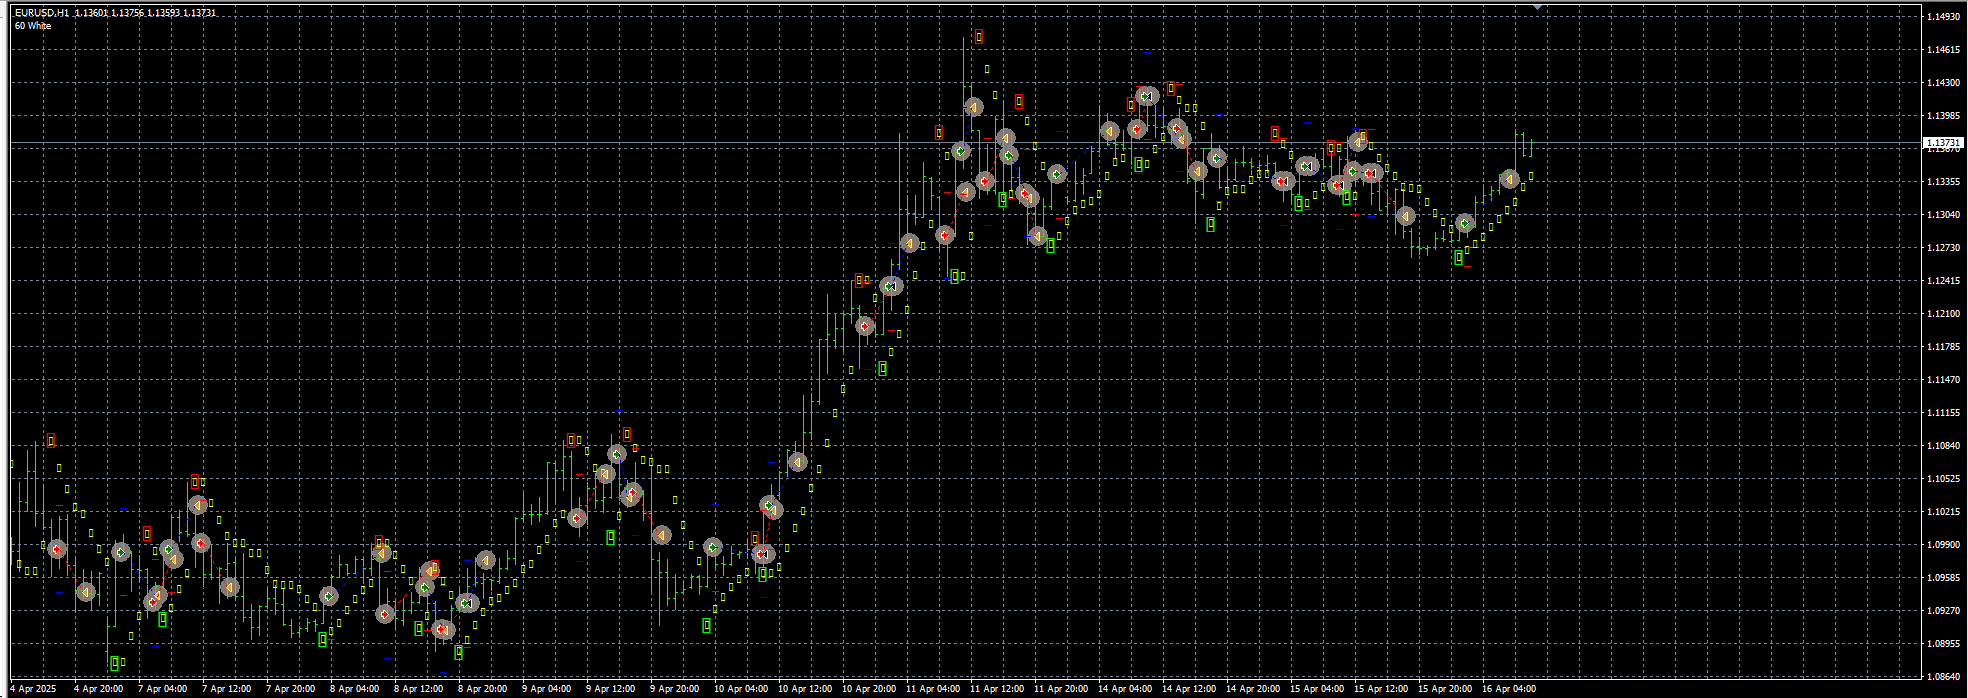Select the green box marker beneath the 15 April low
The width and height of the screenshot is (1968, 698).
pyautogui.click(x=1459, y=258)
